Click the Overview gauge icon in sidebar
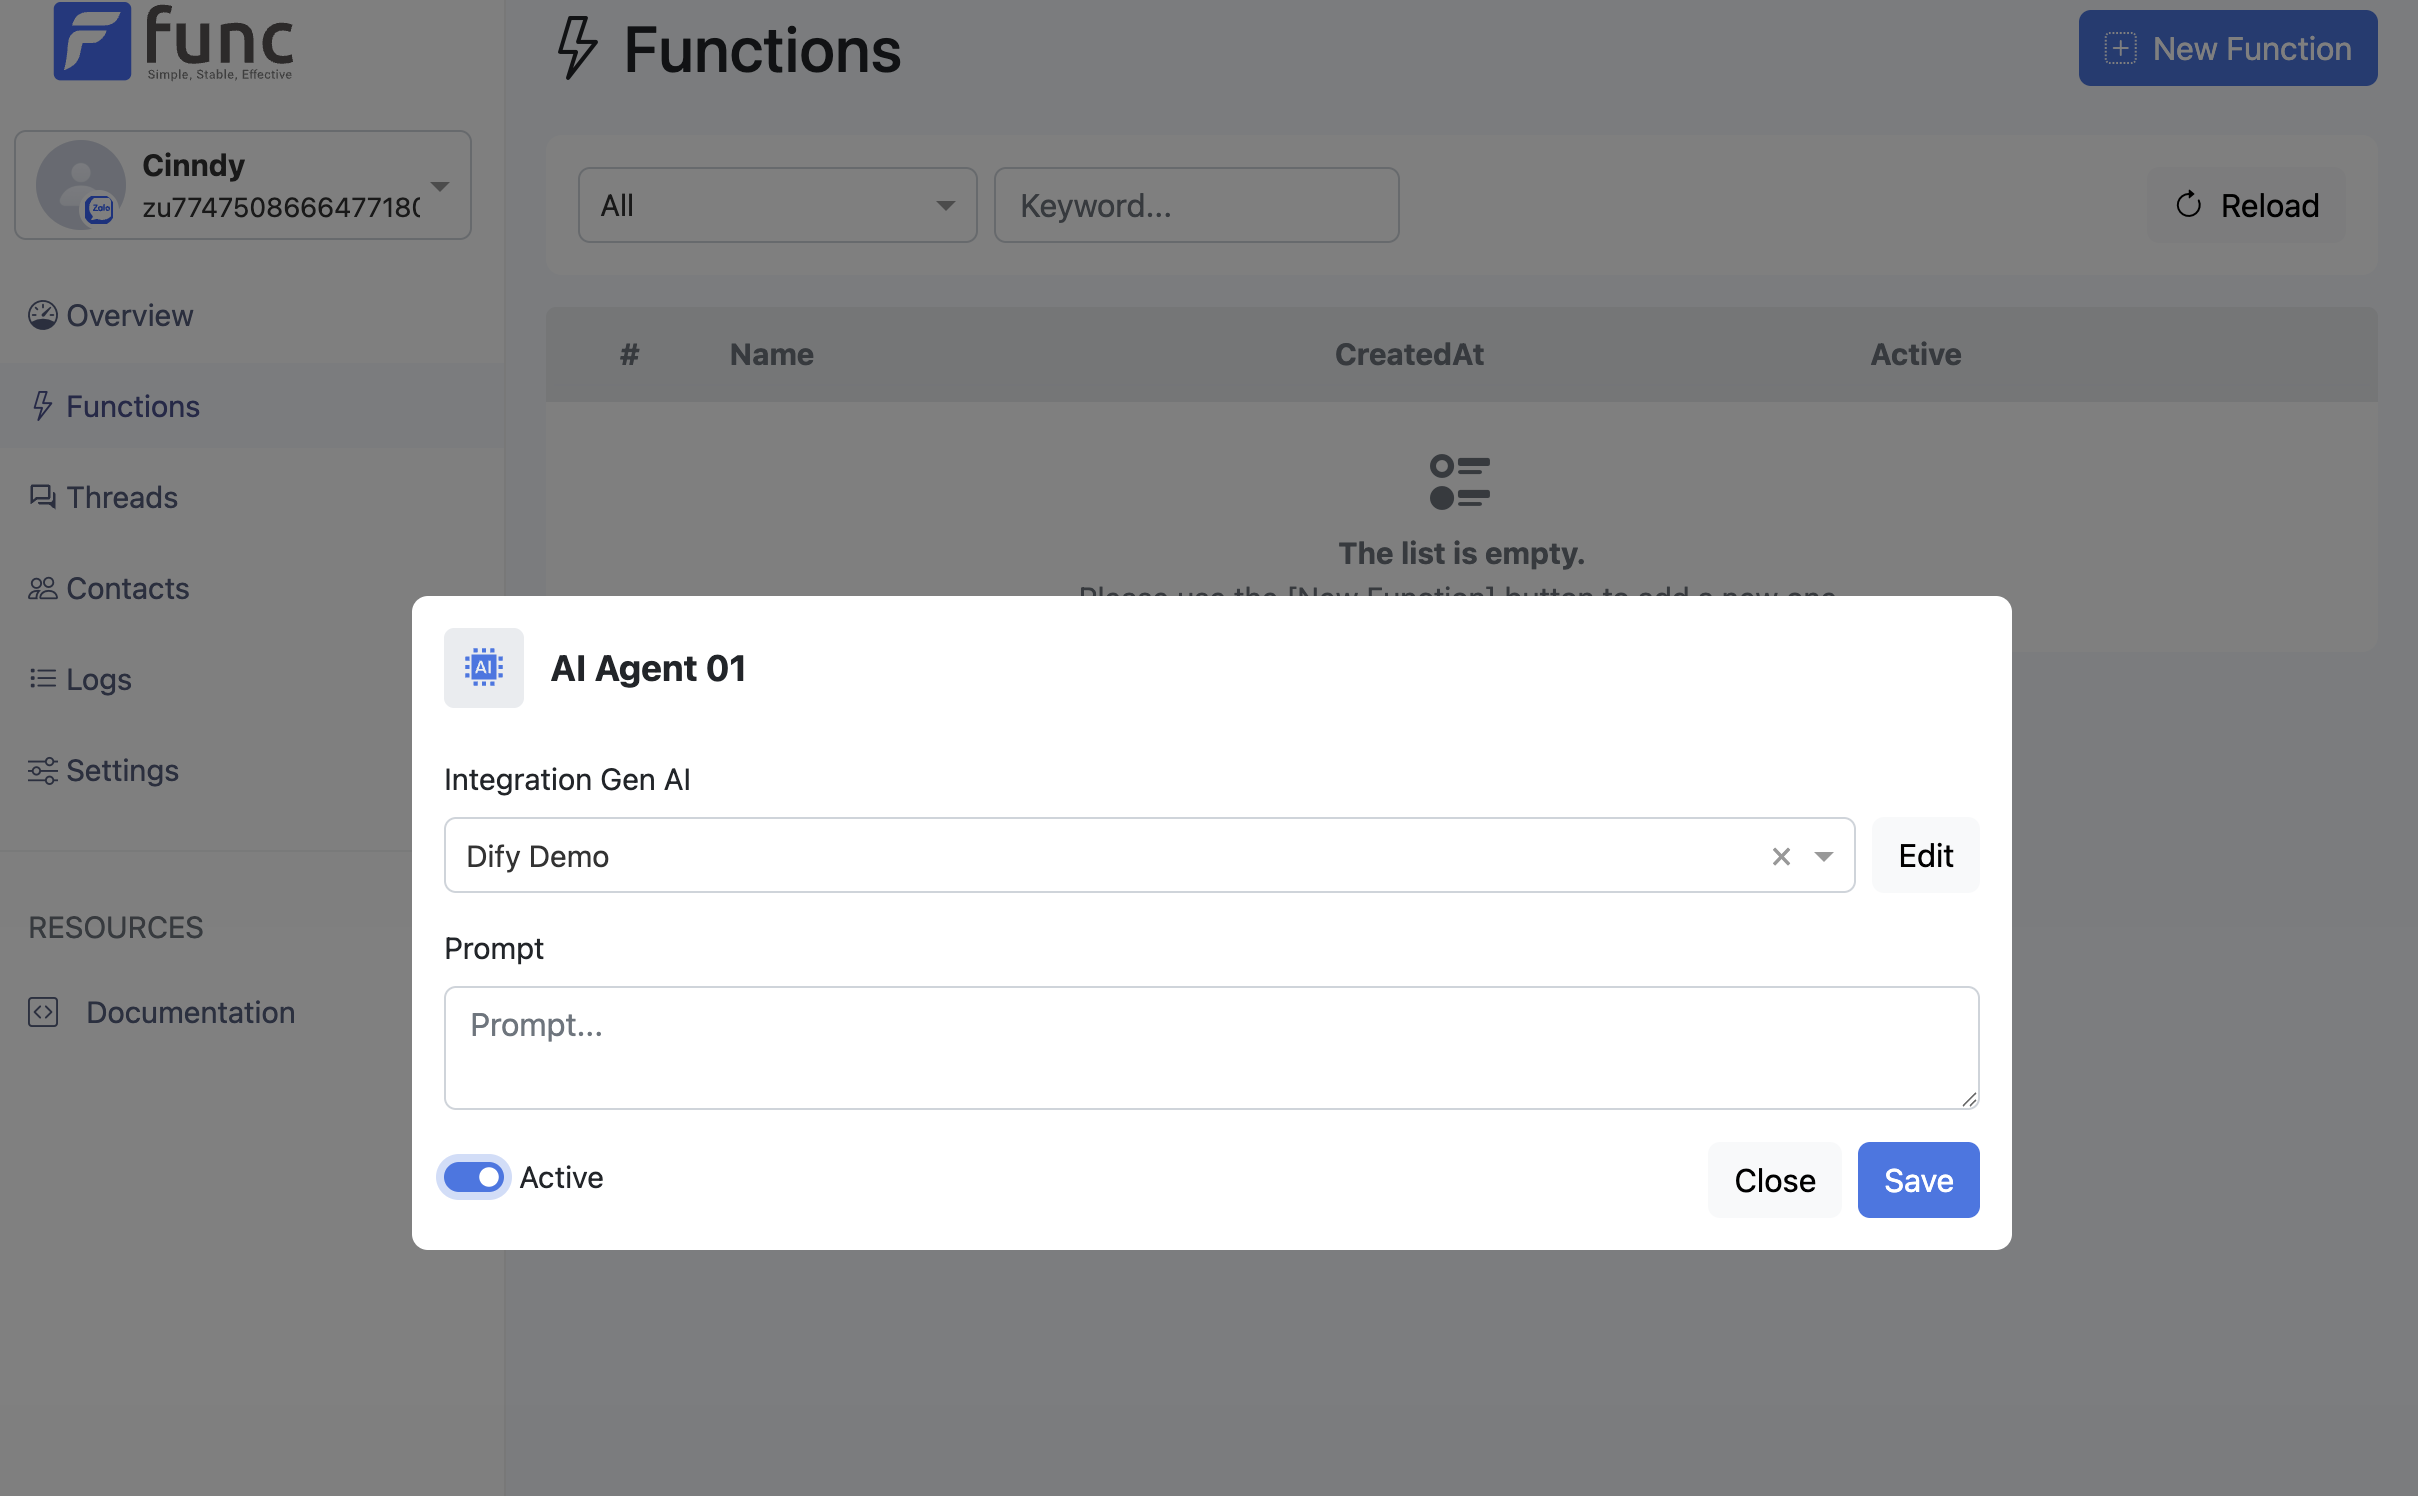This screenshot has width=2418, height=1496. click(42, 315)
